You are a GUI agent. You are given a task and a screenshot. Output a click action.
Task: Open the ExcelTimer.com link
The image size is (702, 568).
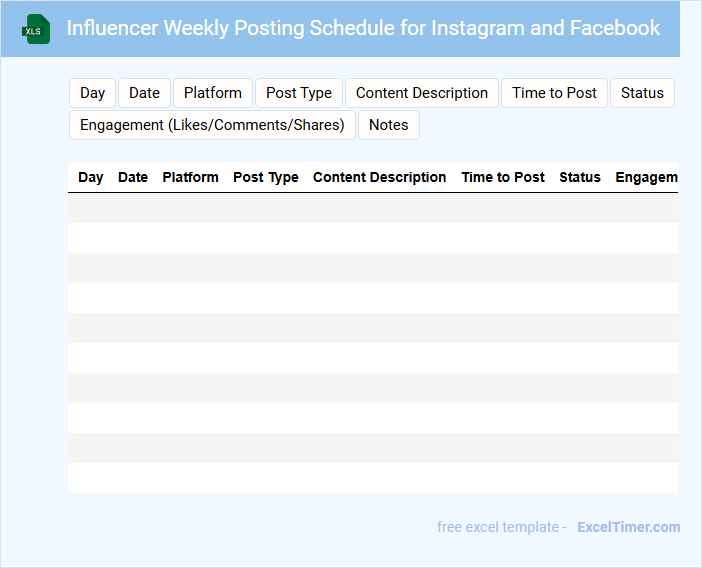(628, 527)
